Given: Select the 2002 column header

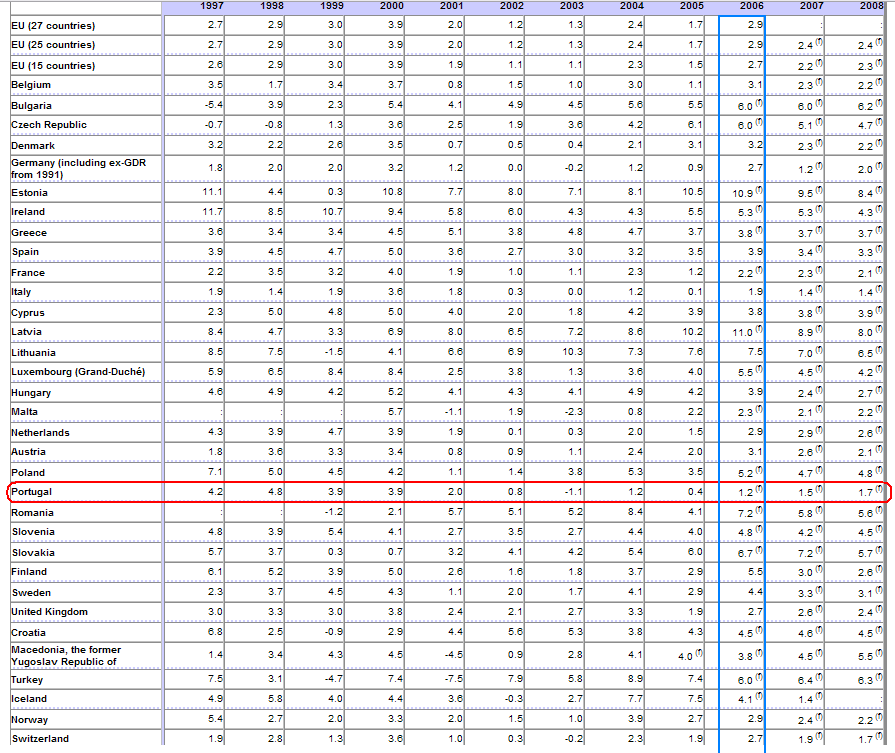Looking at the screenshot, I should click(511, 6).
